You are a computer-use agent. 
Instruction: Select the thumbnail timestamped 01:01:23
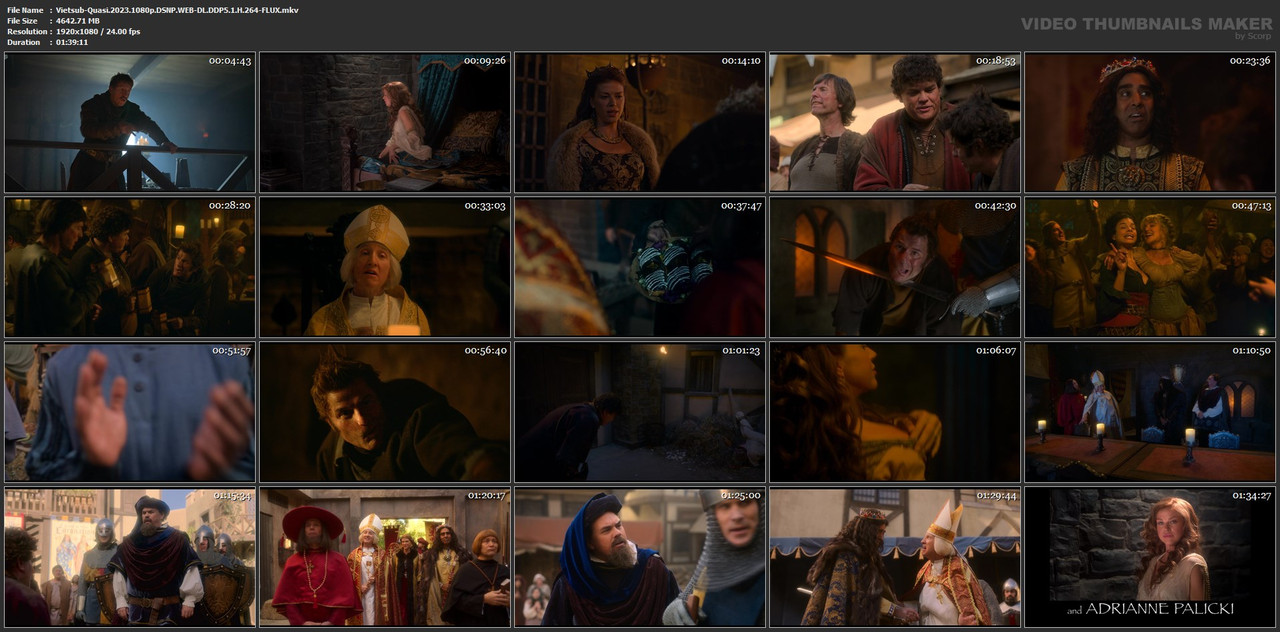[x=640, y=412]
